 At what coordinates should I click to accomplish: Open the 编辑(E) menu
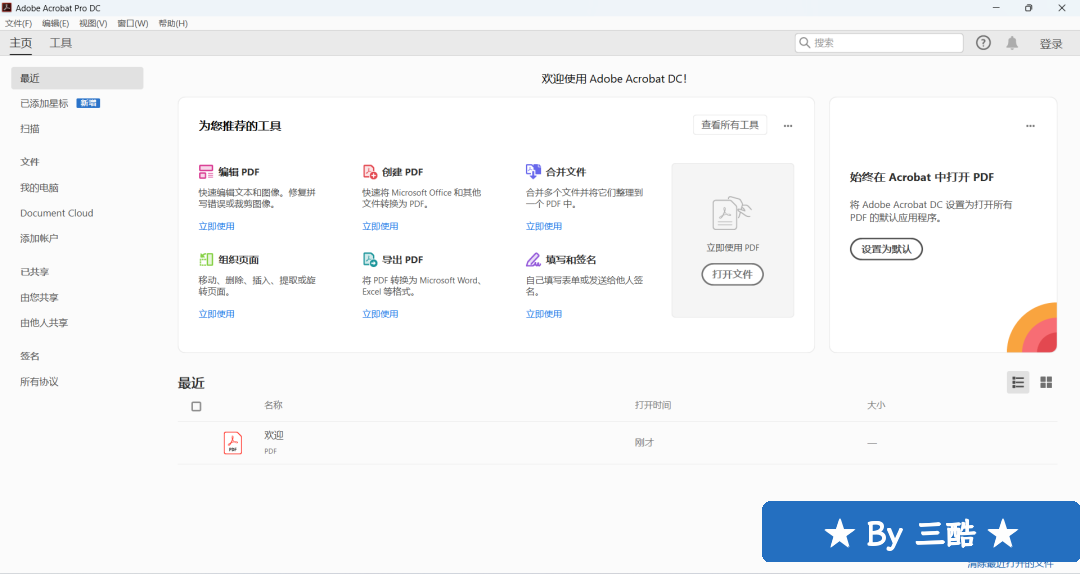coord(56,23)
